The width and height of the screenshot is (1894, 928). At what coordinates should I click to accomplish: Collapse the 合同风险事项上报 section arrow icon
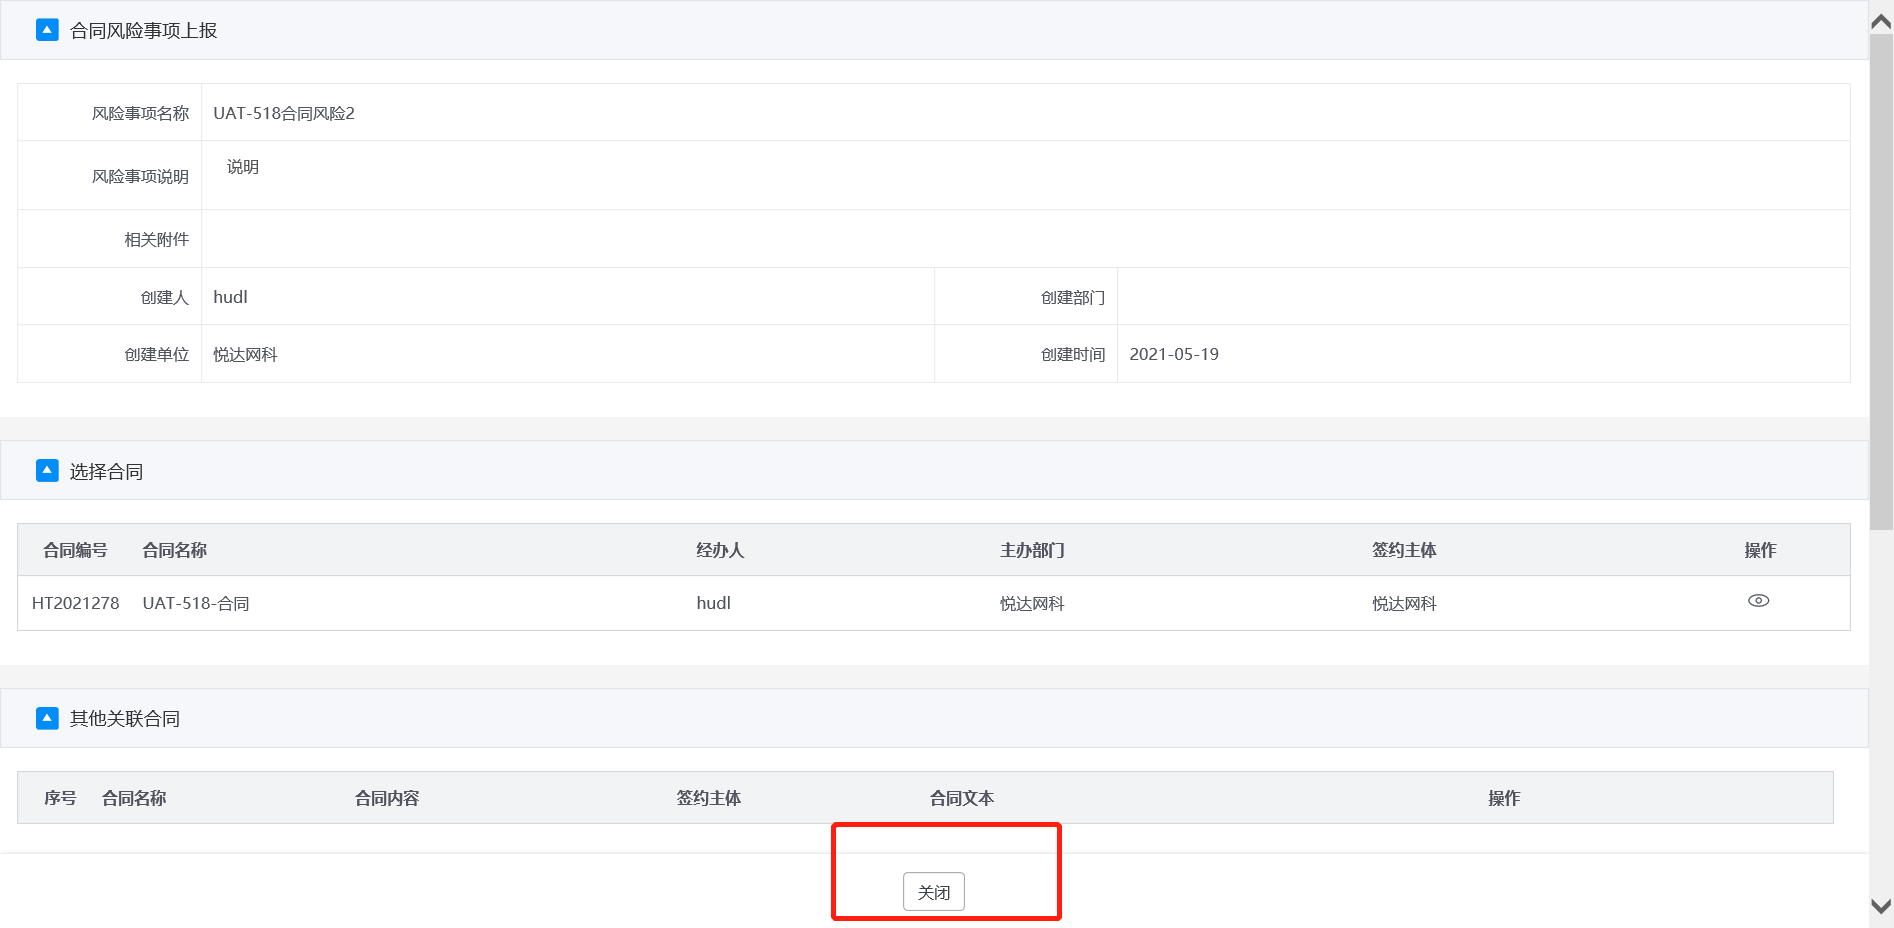tap(47, 30)
